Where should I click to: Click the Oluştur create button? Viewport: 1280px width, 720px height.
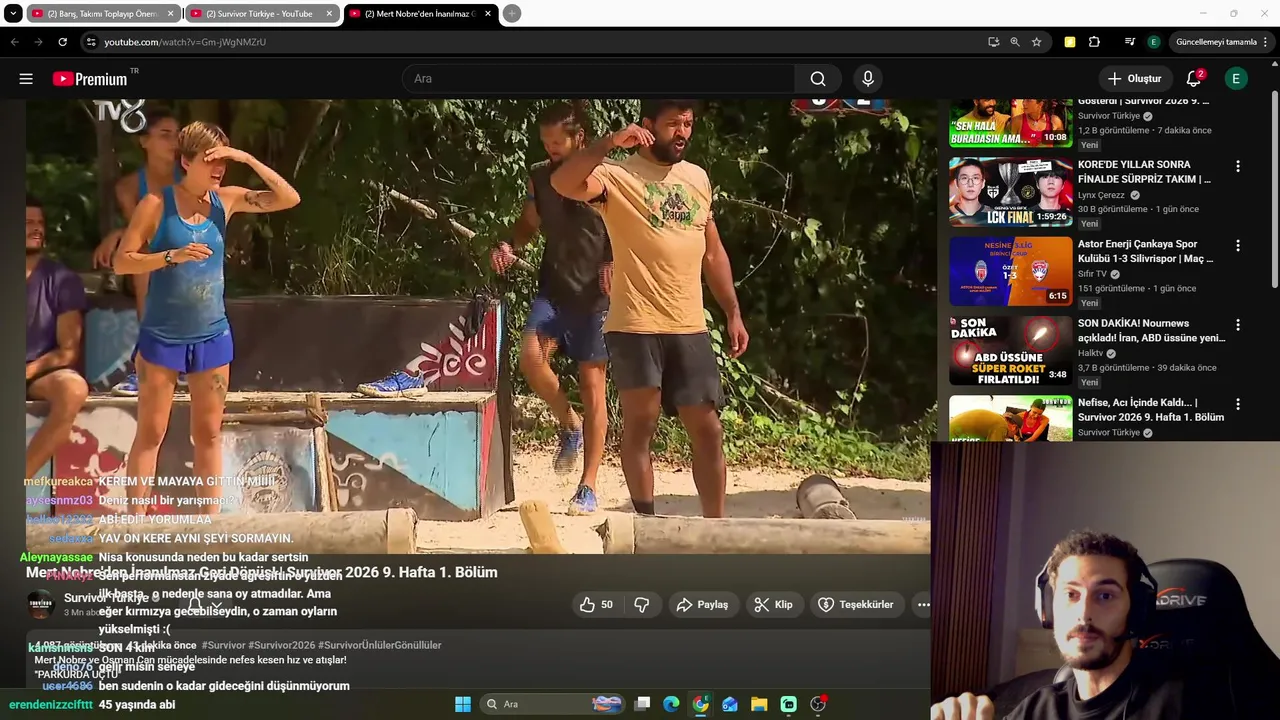[1134, 79]
